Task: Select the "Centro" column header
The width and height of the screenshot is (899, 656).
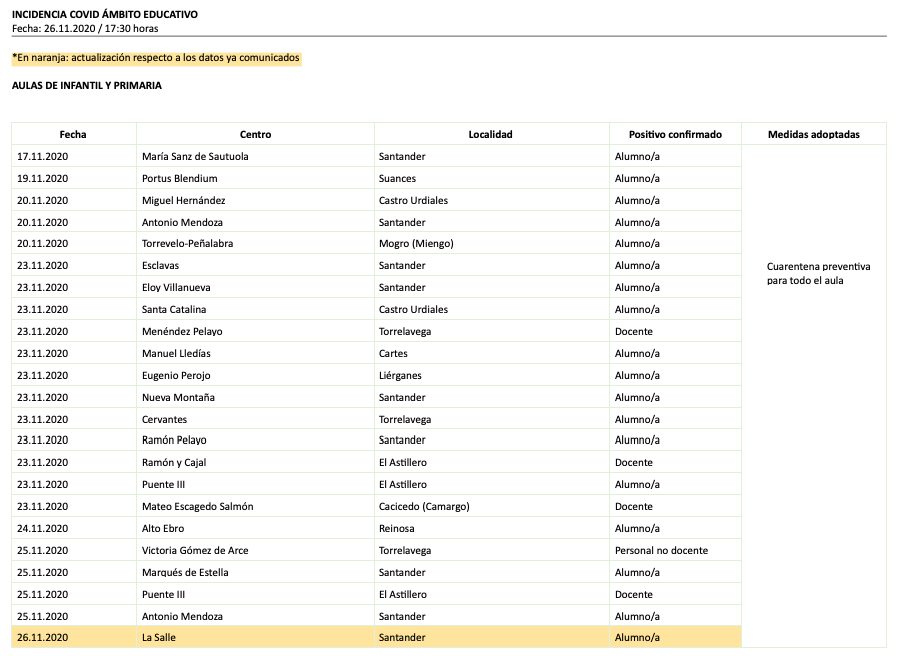Action: 255,134
